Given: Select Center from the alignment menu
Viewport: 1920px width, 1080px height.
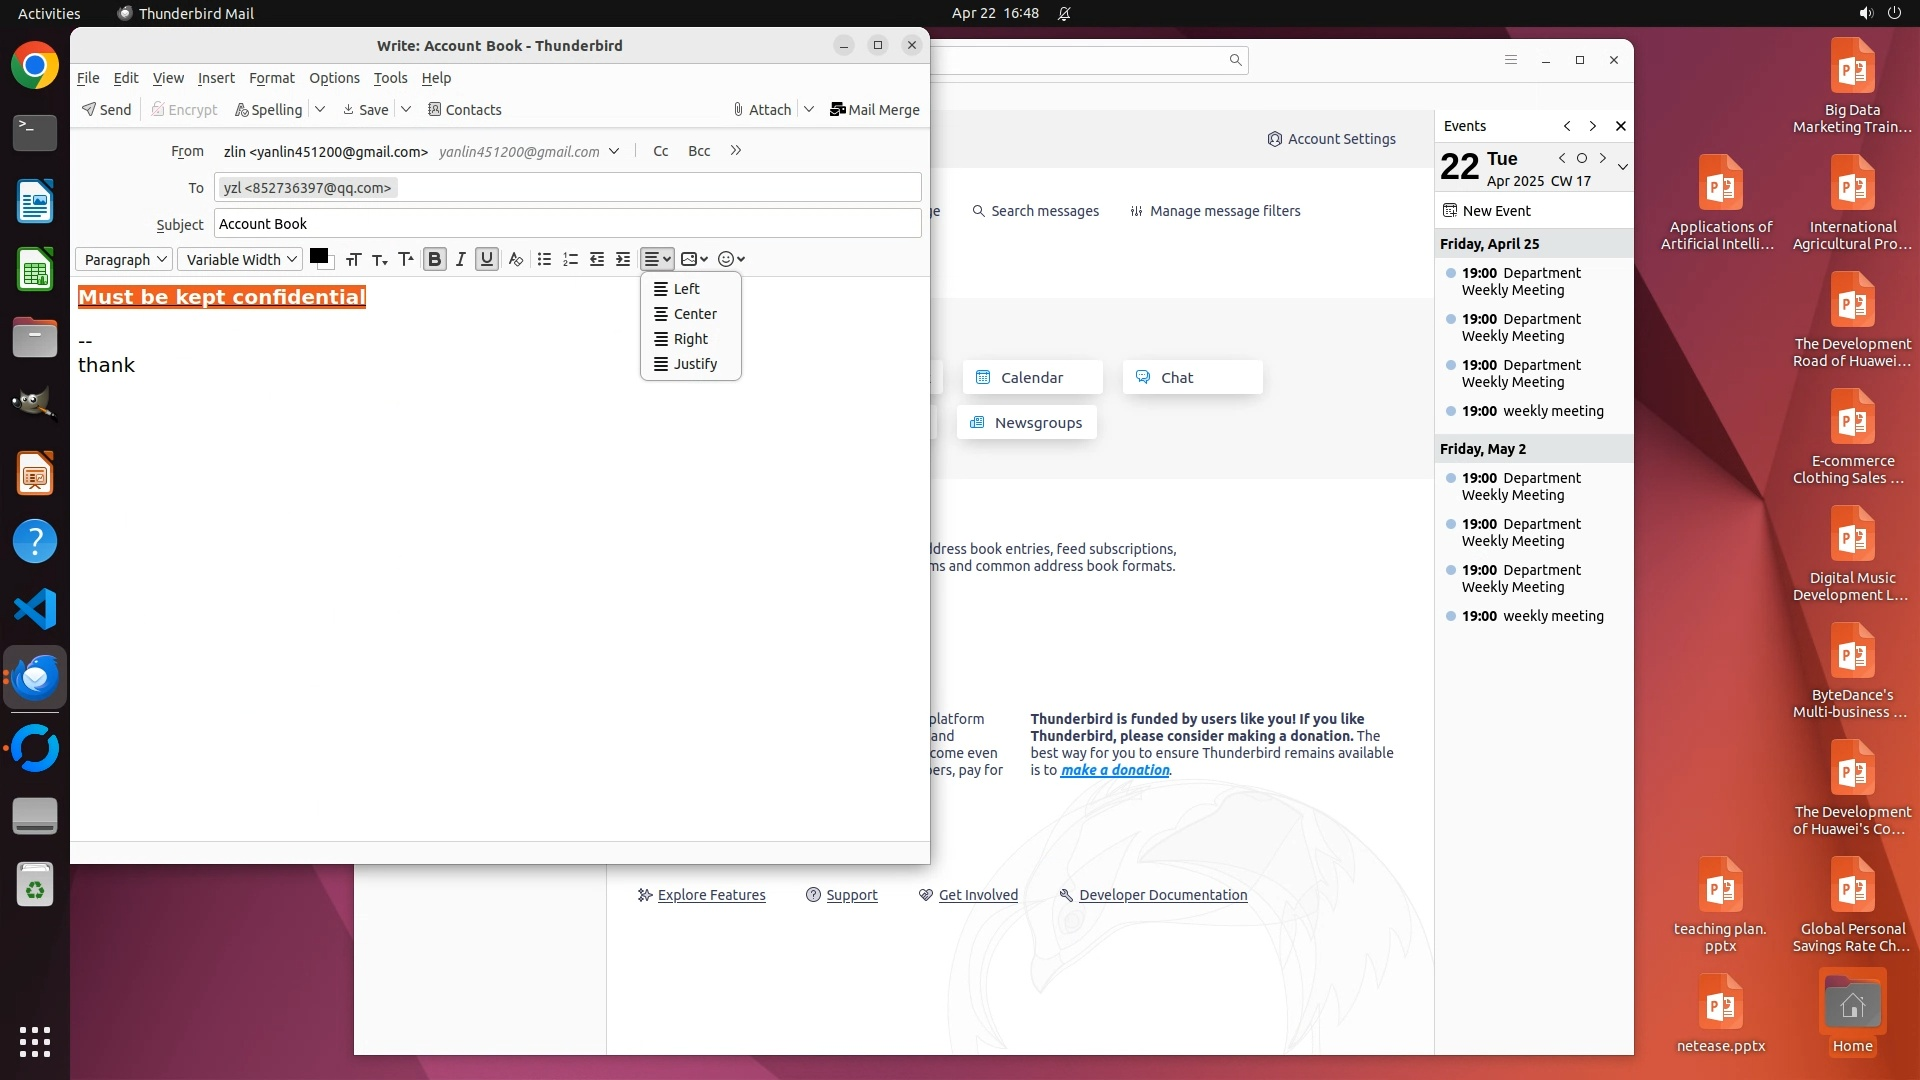Looking at the screenshot, I should point(694,314).
